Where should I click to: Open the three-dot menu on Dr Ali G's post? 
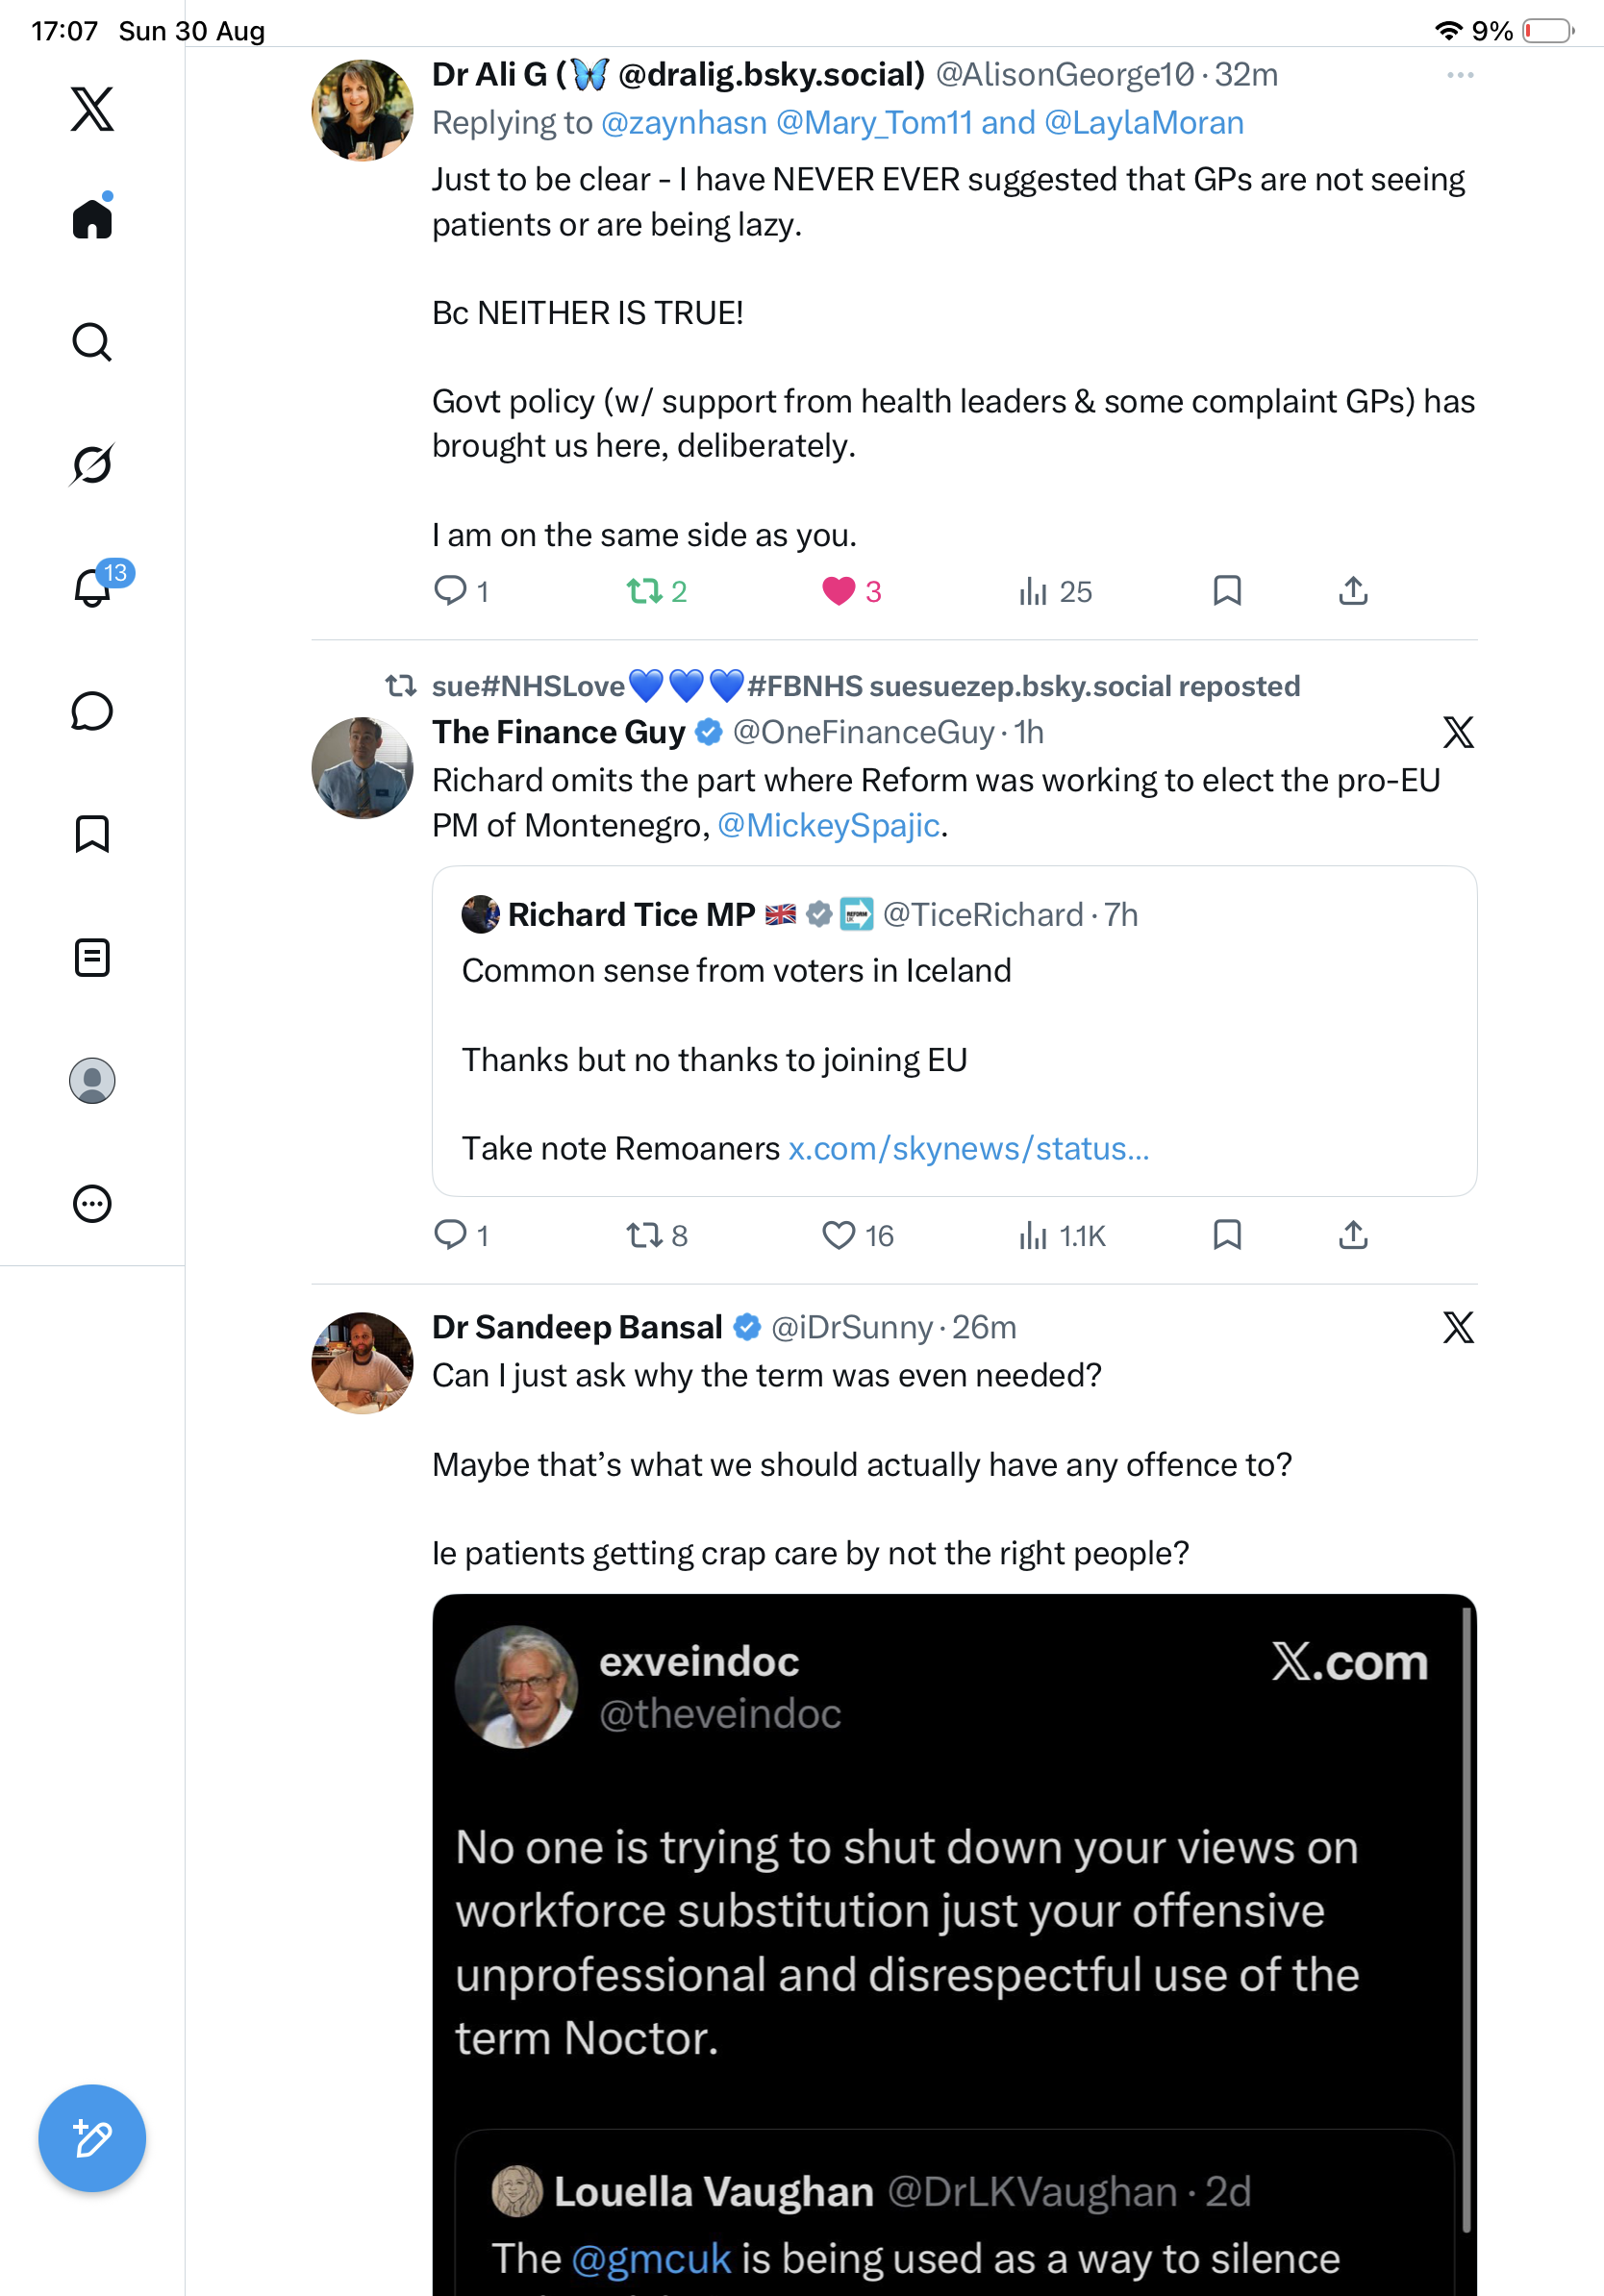pyautogui.click(x=1460, y=75)
